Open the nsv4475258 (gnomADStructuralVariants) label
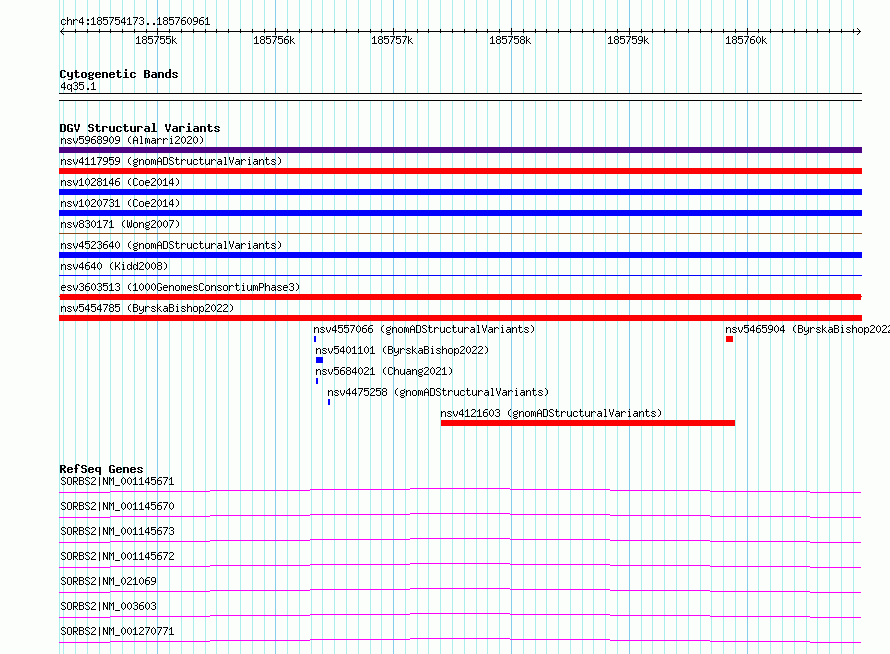Viewport: 890px width, 654px height. tap(438, 392)
